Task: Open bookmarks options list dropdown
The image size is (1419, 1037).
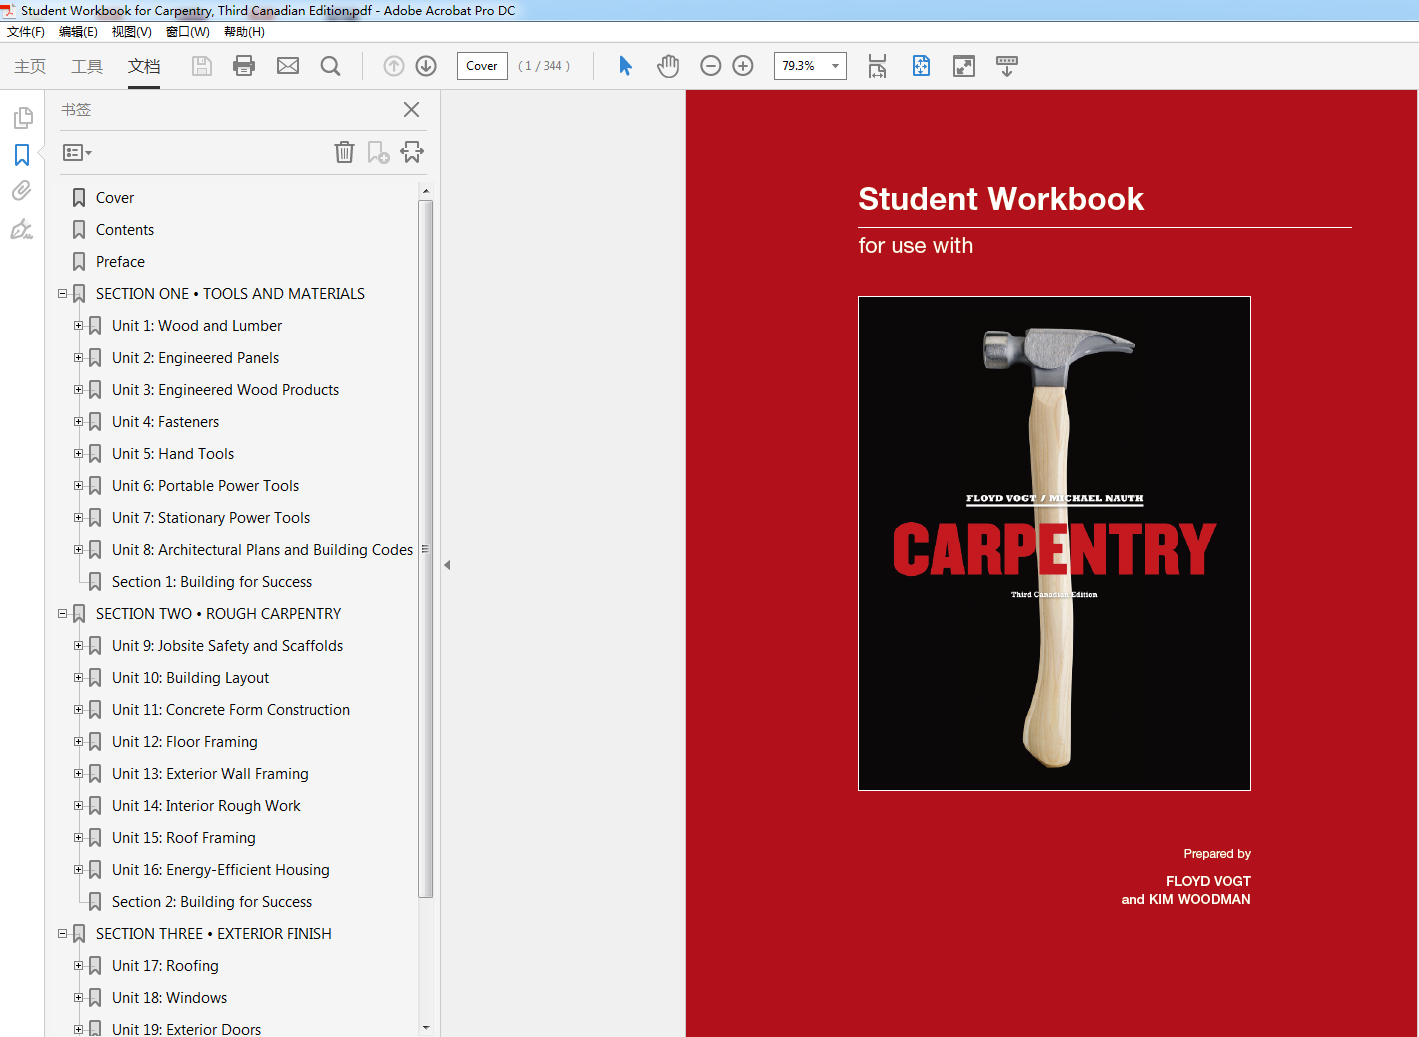Action: click(x=77, y=153)
